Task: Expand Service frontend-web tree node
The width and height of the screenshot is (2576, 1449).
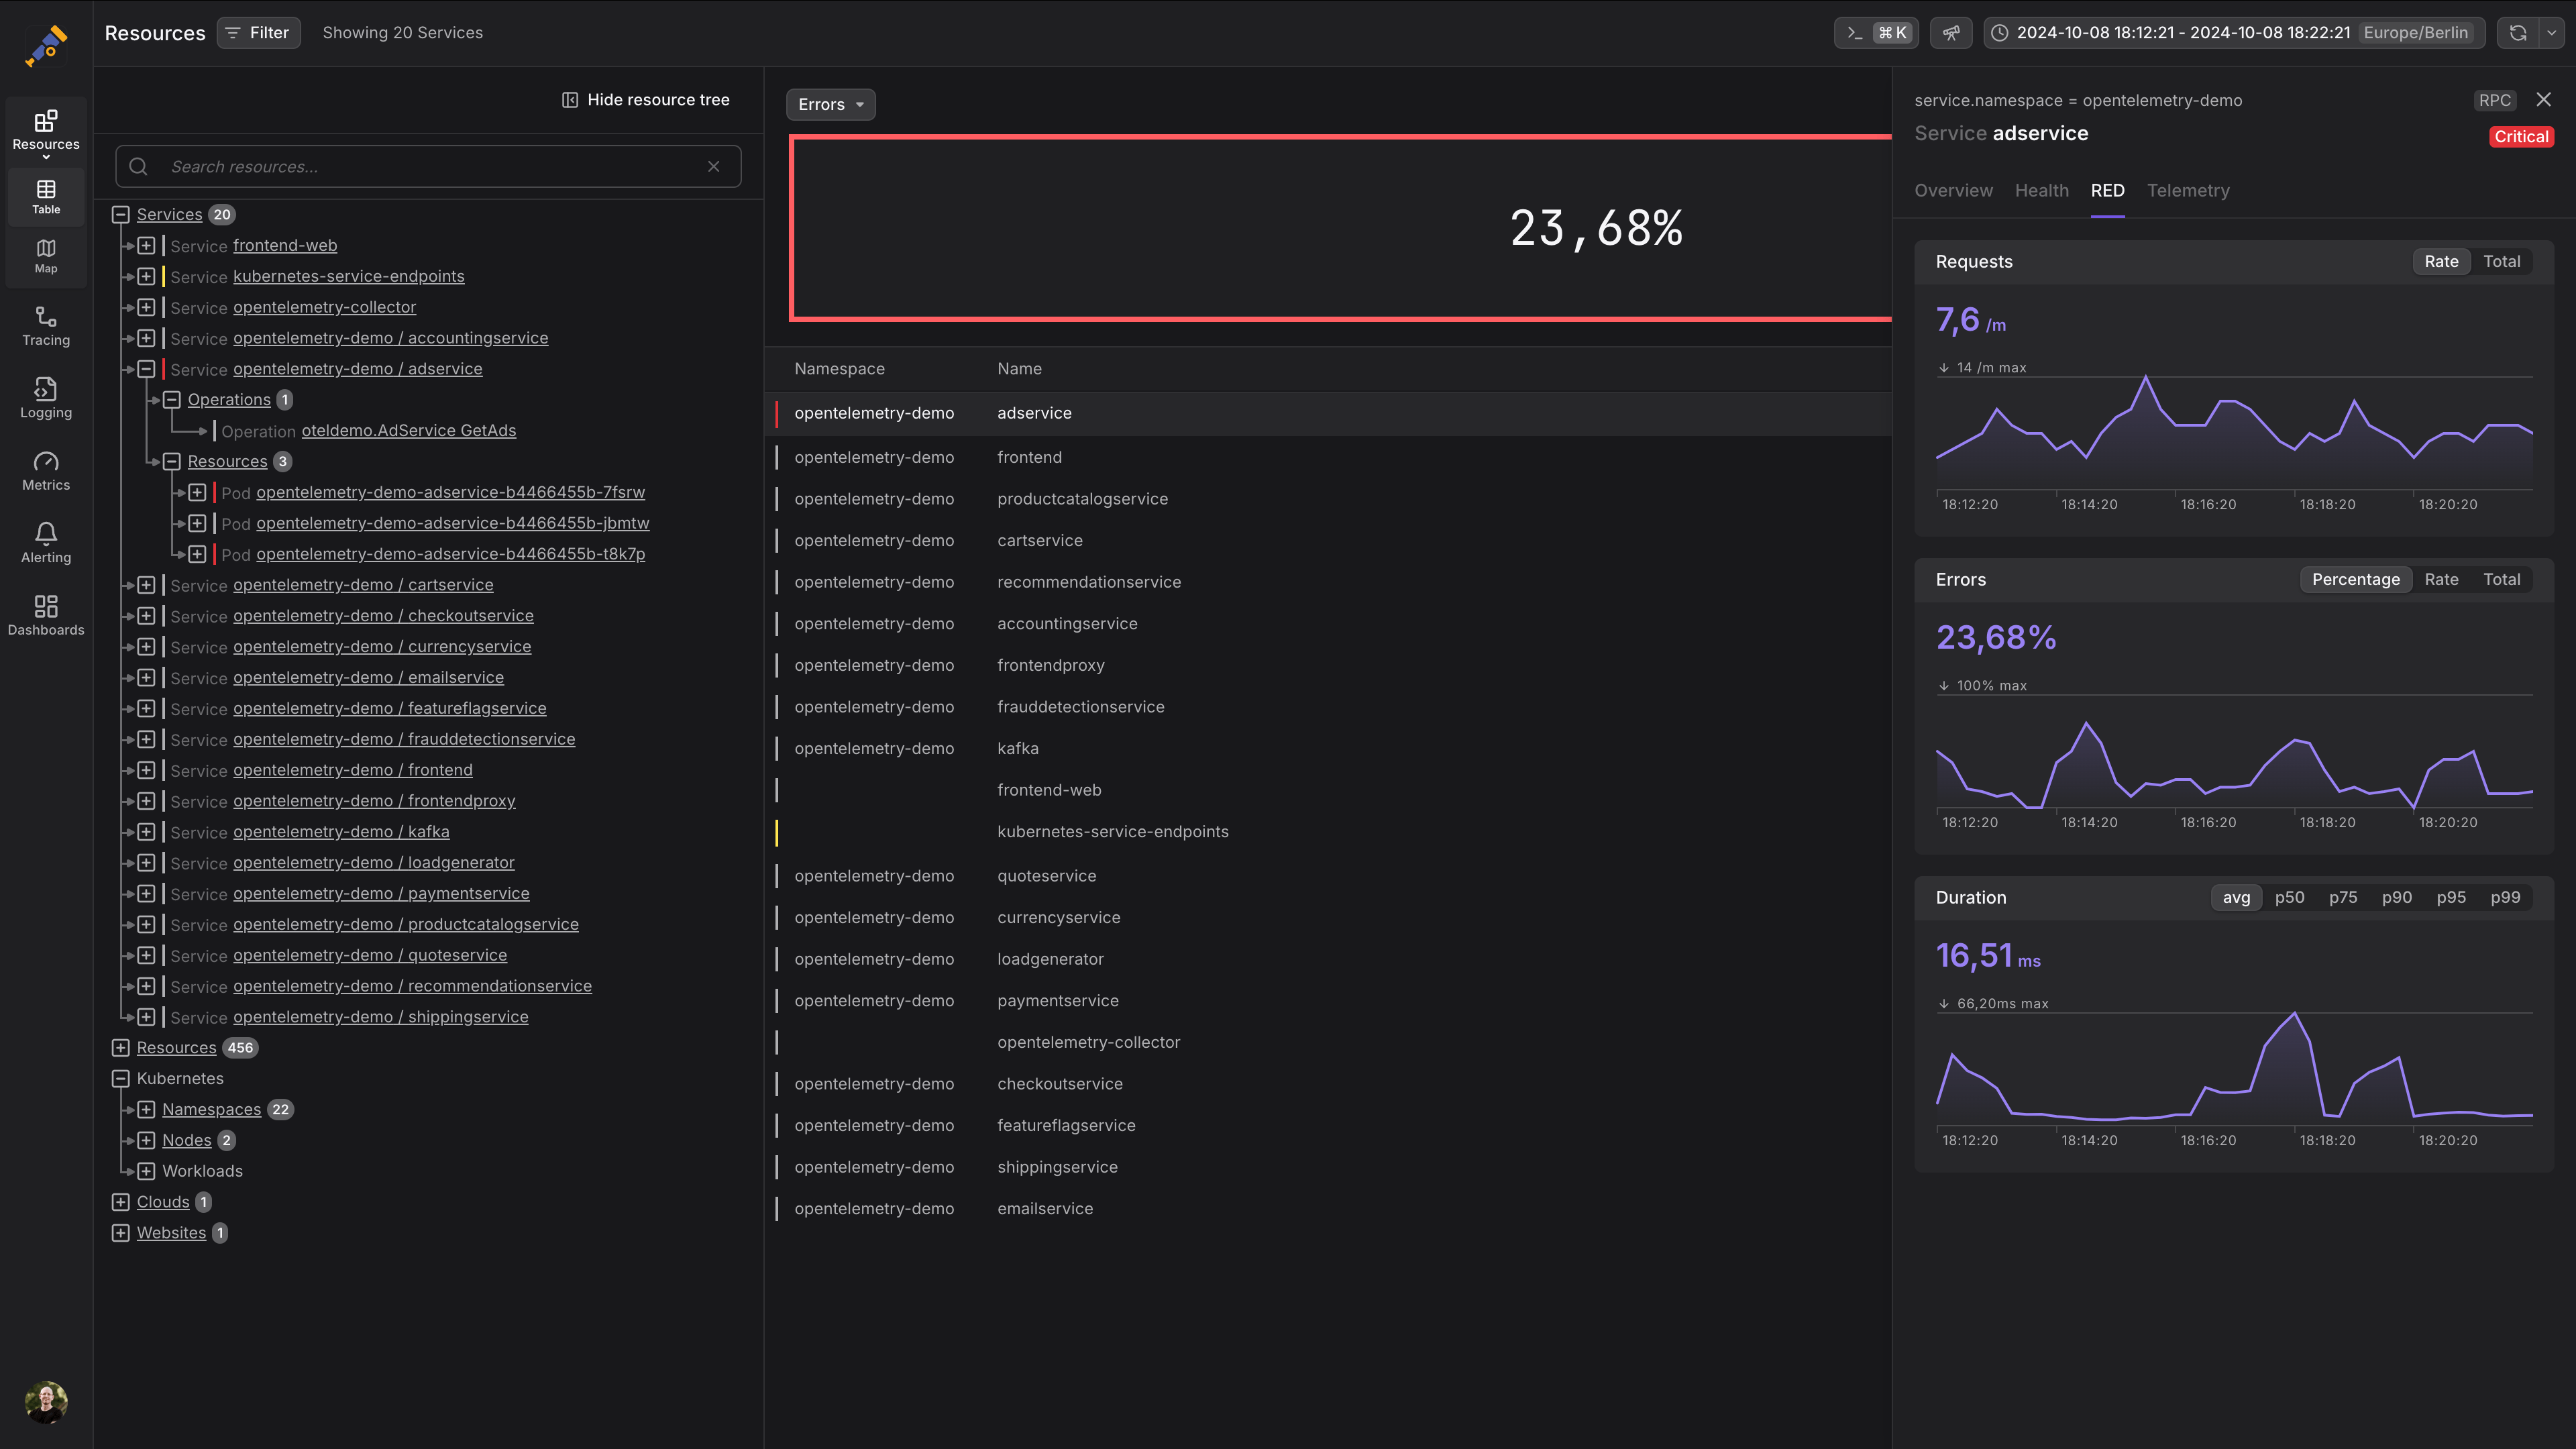Action: point(146,246)
